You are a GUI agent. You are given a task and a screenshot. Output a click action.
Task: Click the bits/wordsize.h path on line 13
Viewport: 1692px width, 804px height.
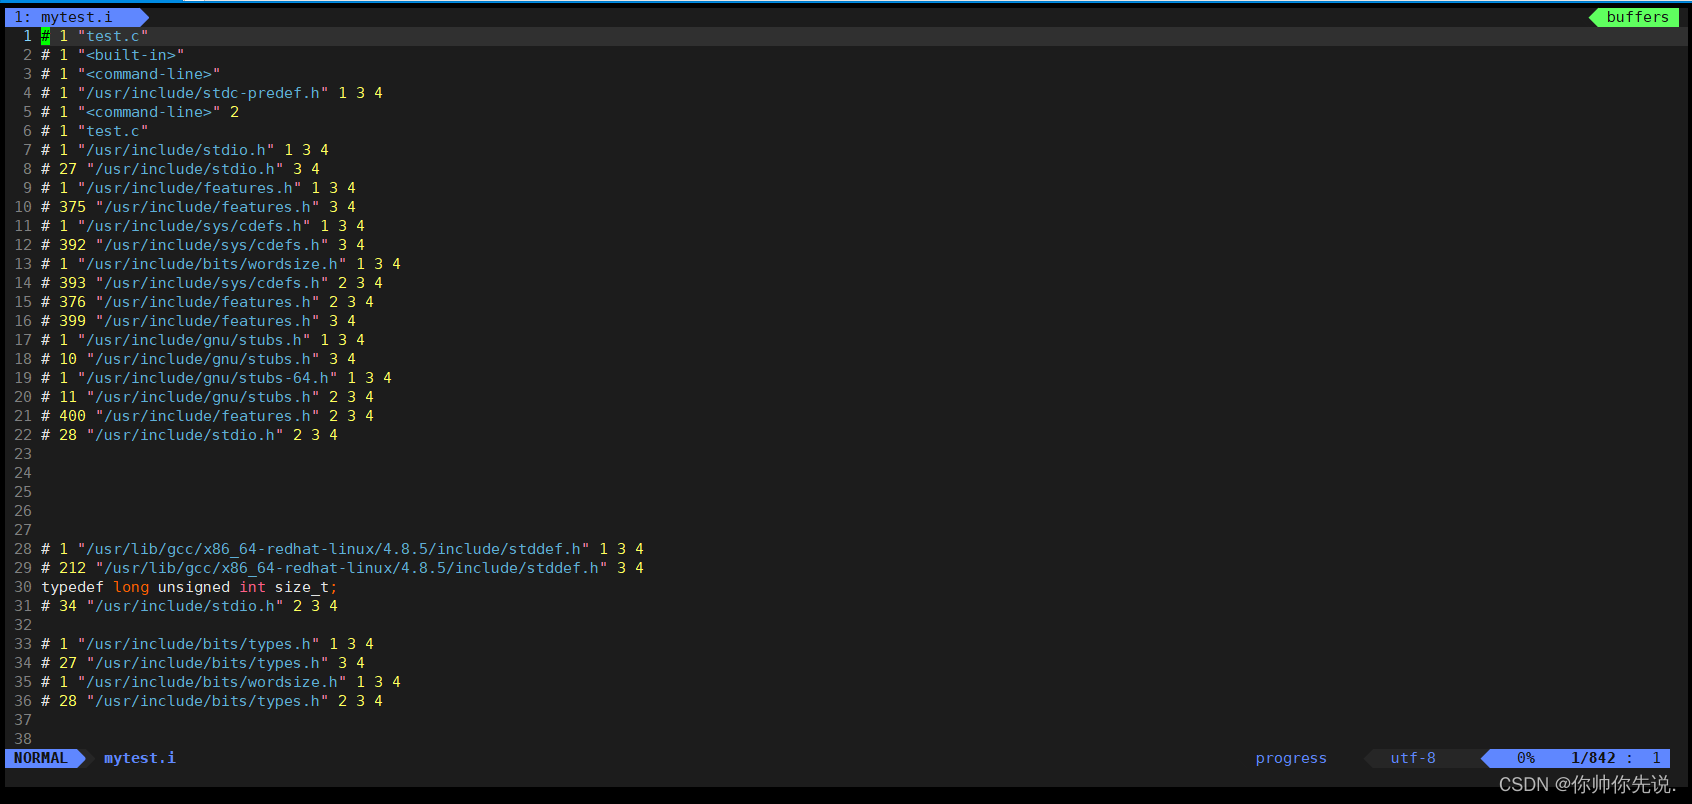(x=212, y=264)
